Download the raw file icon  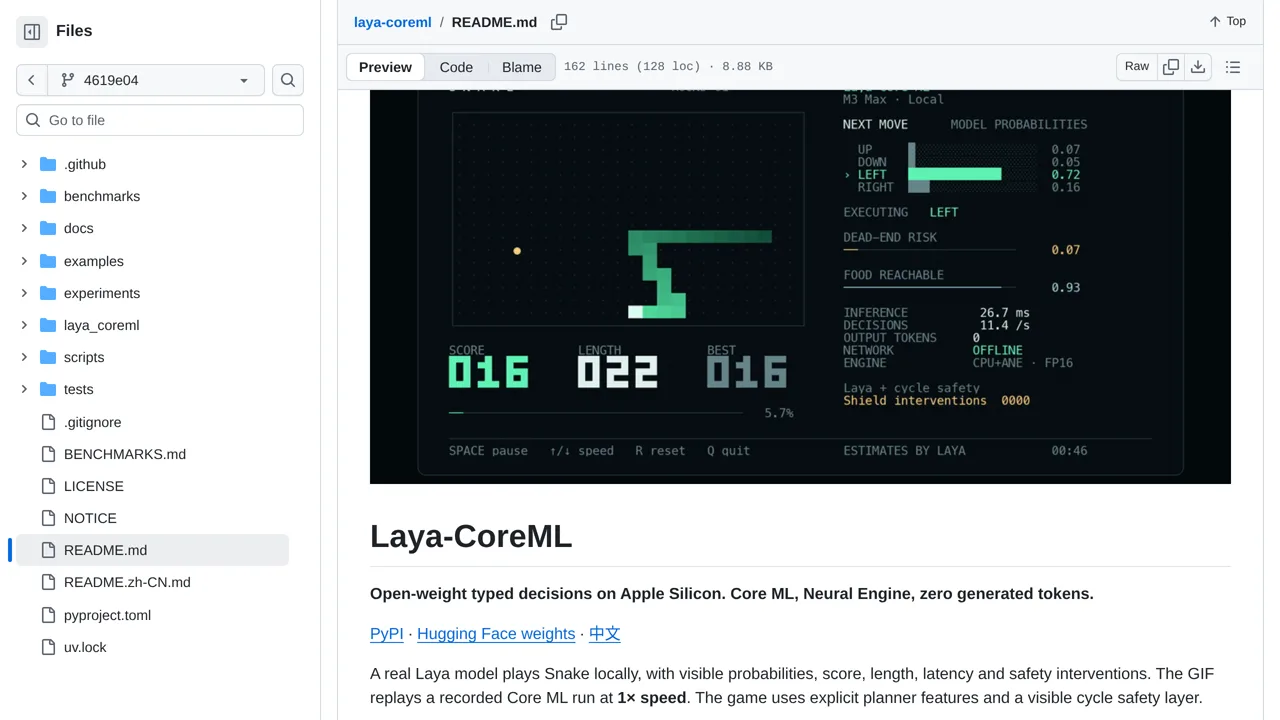1198,66
